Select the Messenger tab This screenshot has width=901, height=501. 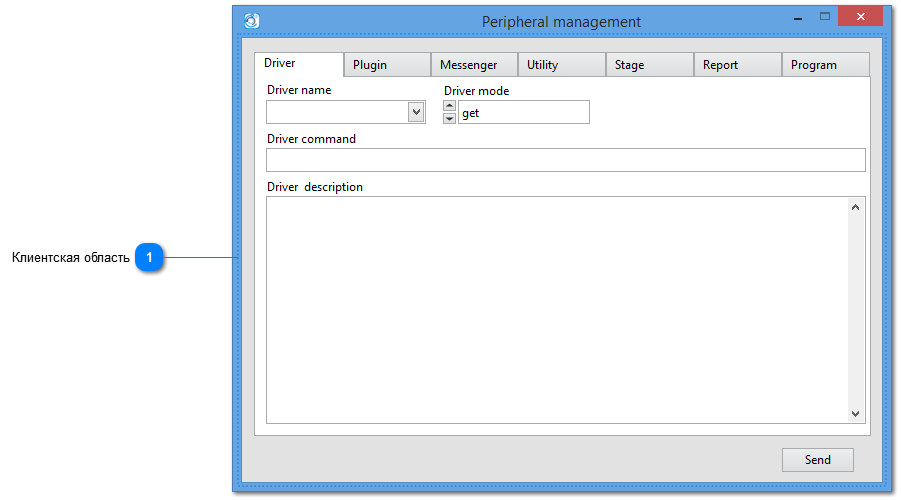point(474,65)
